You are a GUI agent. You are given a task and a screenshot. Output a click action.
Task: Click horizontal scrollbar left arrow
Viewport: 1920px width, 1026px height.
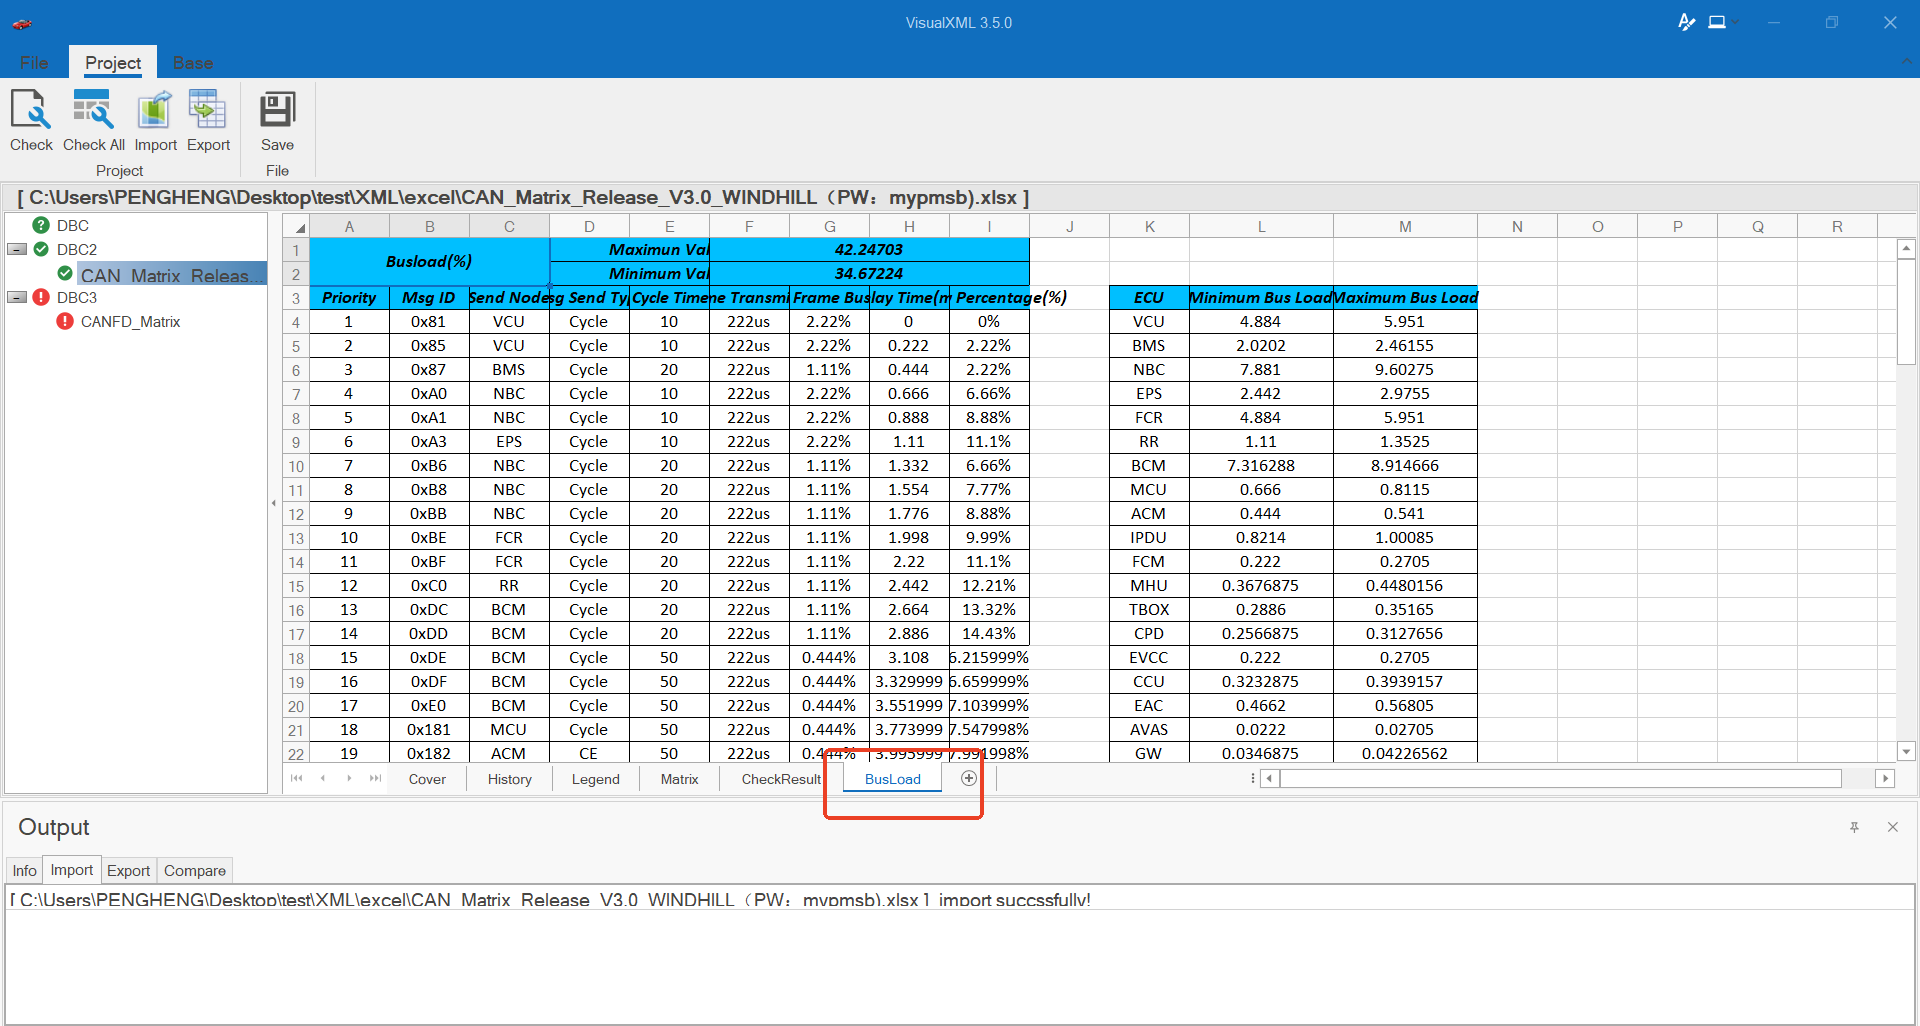pyautogui.click(x=1270, y=778)
